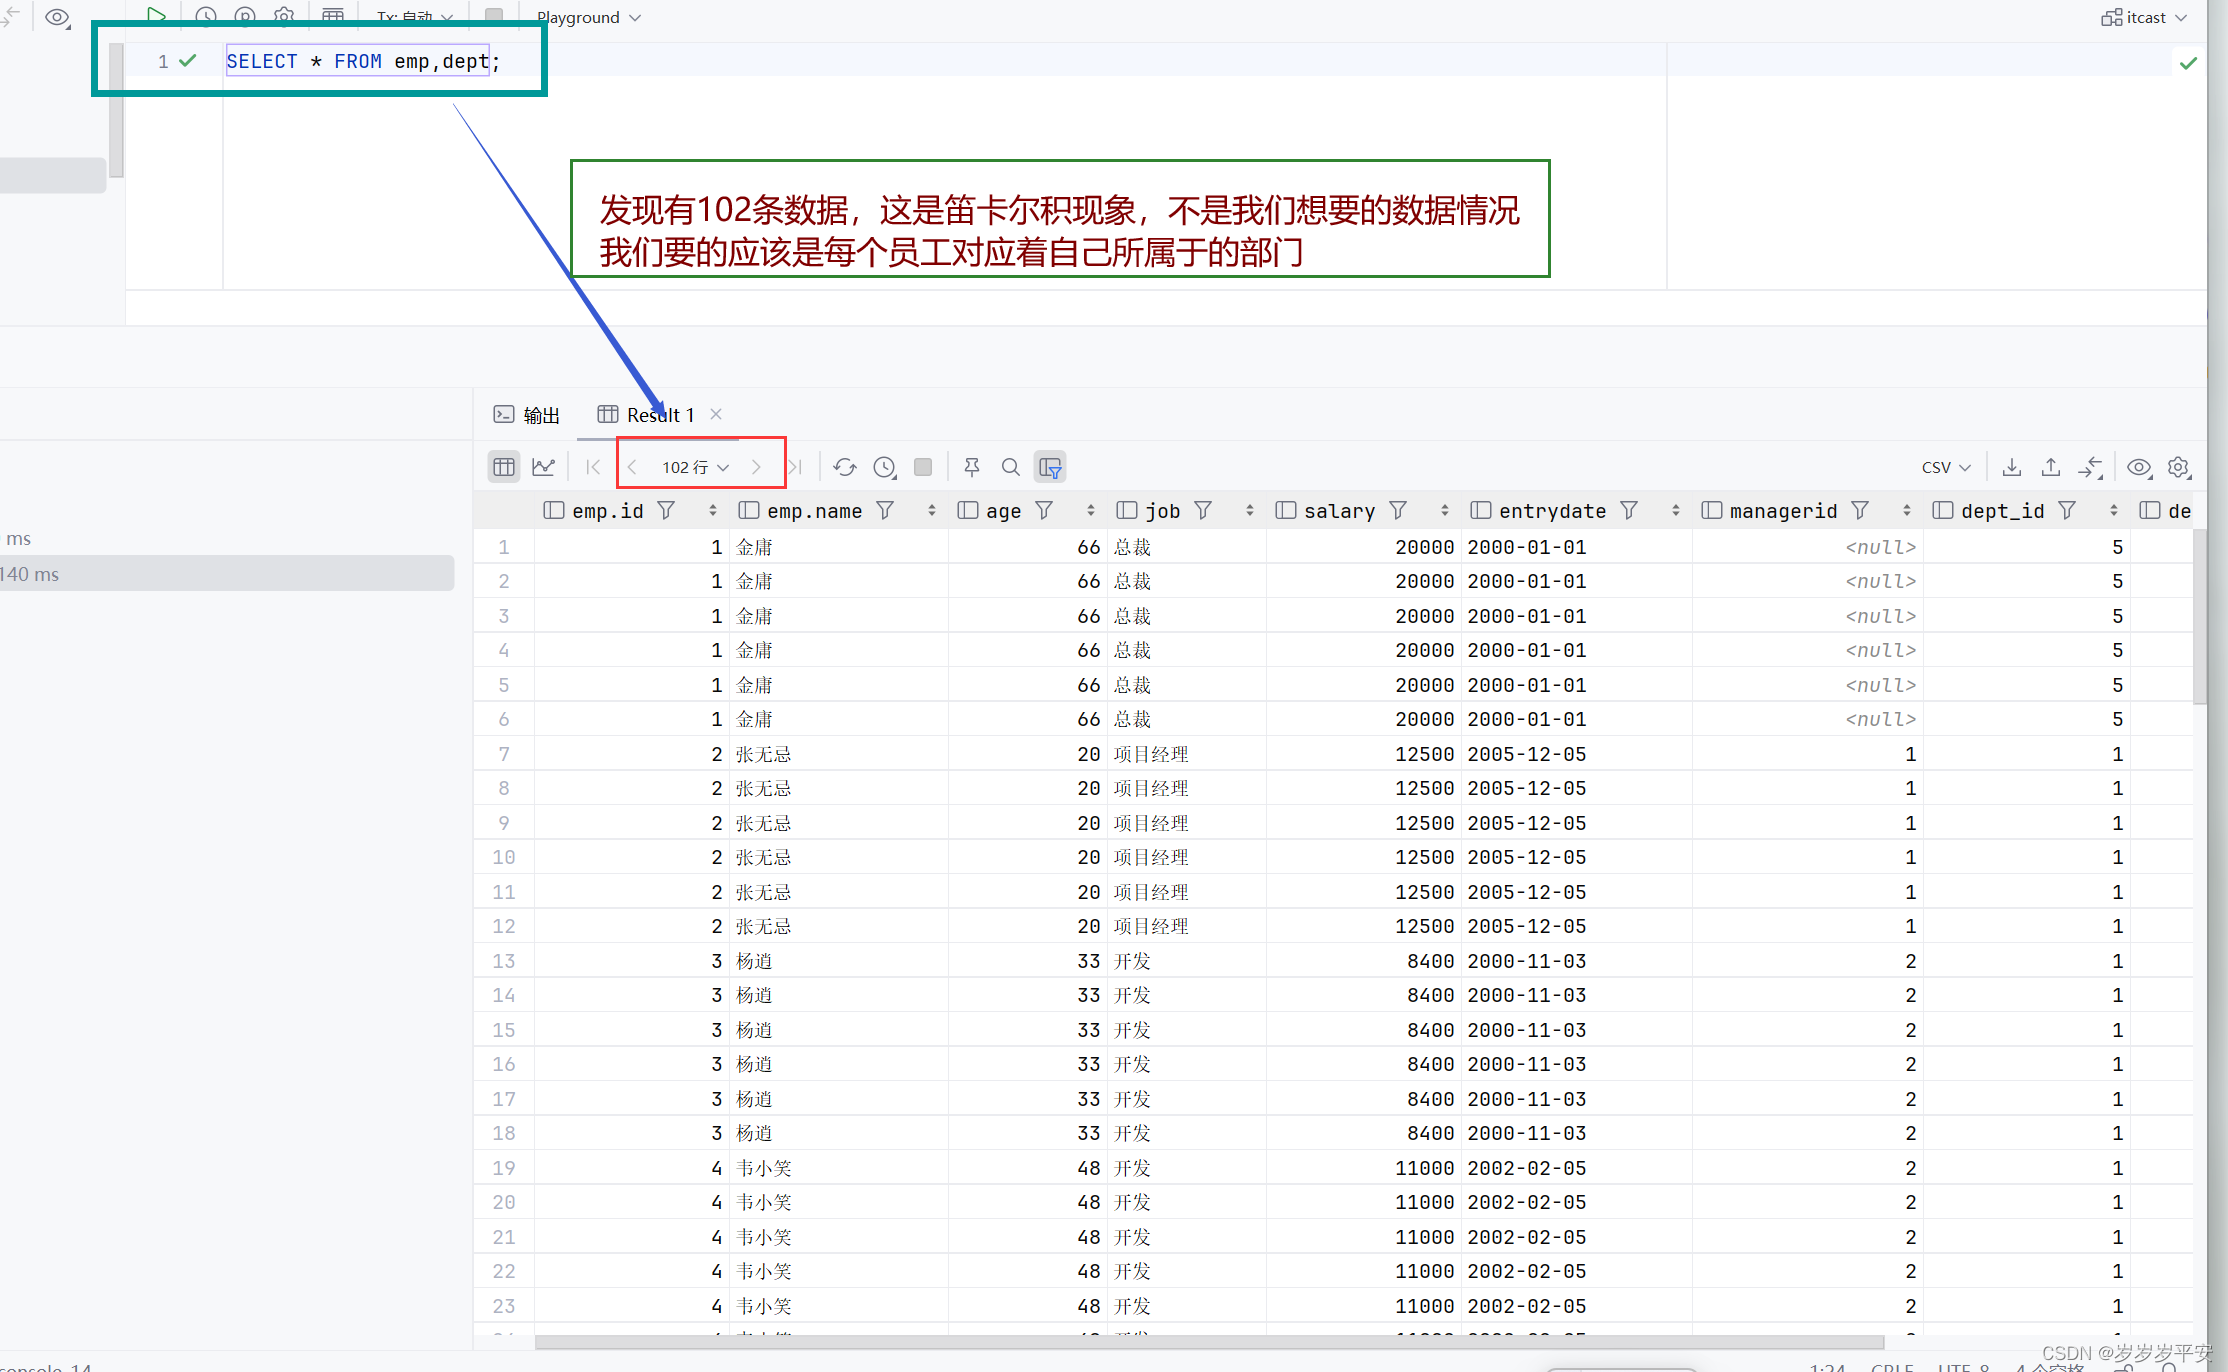Open auto-refresh interval clock

pyautogui.click(x=884, y=467)
